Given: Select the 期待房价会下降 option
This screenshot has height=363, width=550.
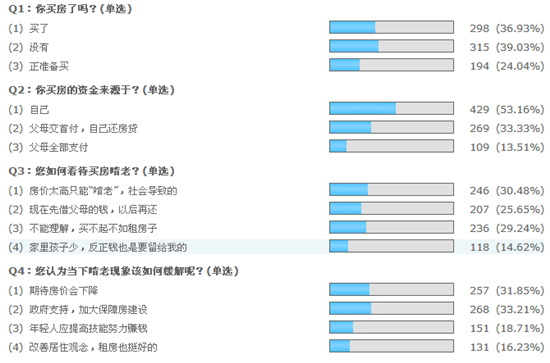Looking at the screenshot, I should 64,291.
